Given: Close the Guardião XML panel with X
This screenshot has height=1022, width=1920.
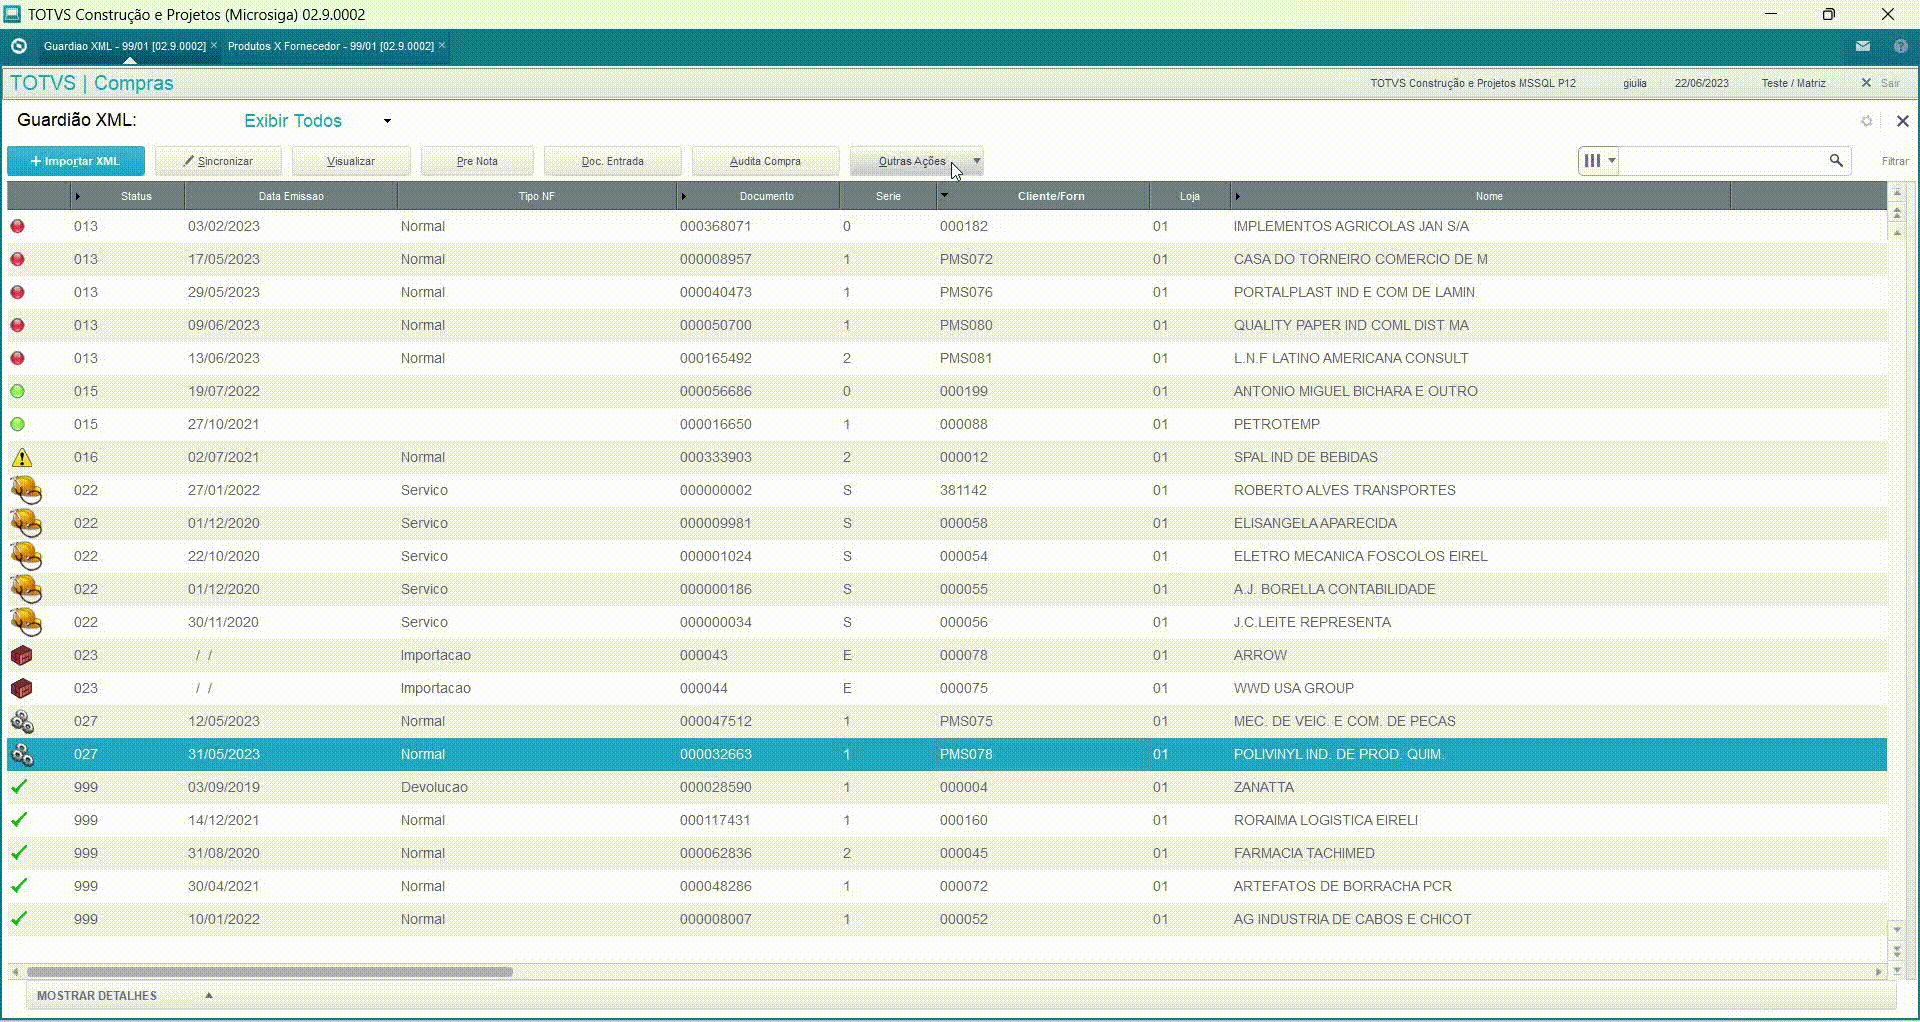Looking at the screenshot, I should click(x=1902, y=121).
